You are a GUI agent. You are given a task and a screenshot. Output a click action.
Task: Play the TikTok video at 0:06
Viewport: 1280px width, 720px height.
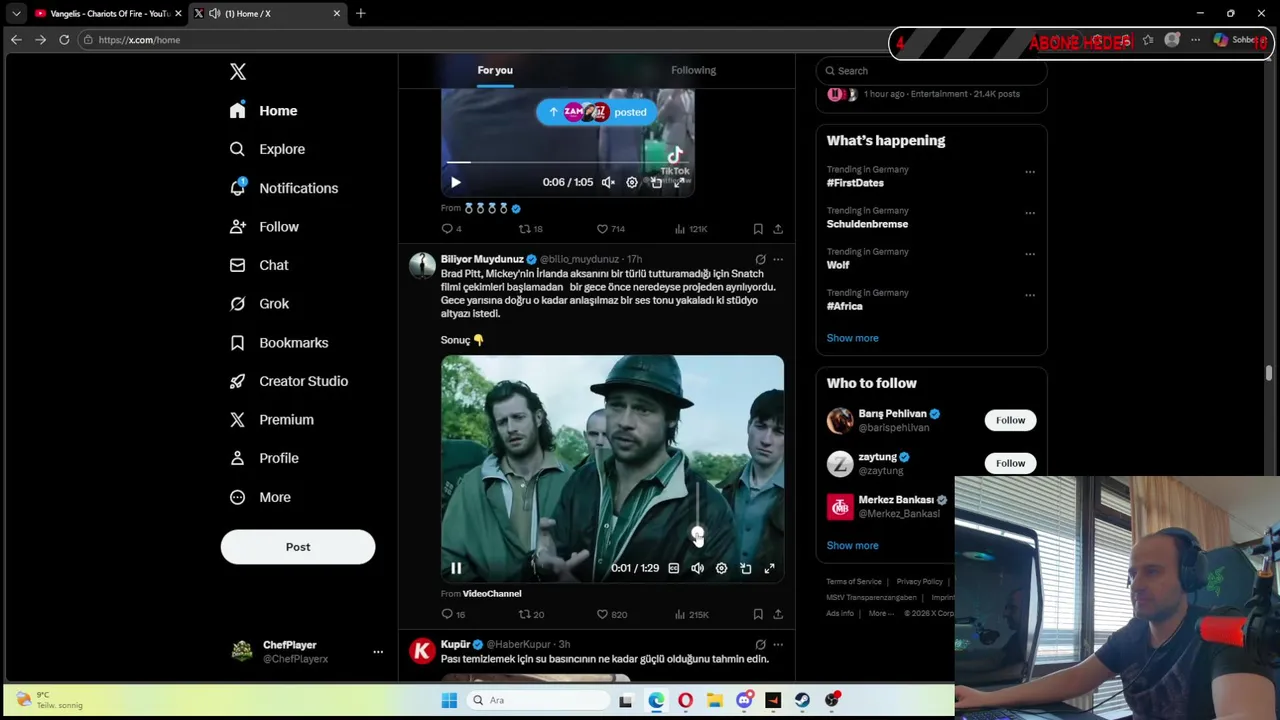[x=455, y=182]
